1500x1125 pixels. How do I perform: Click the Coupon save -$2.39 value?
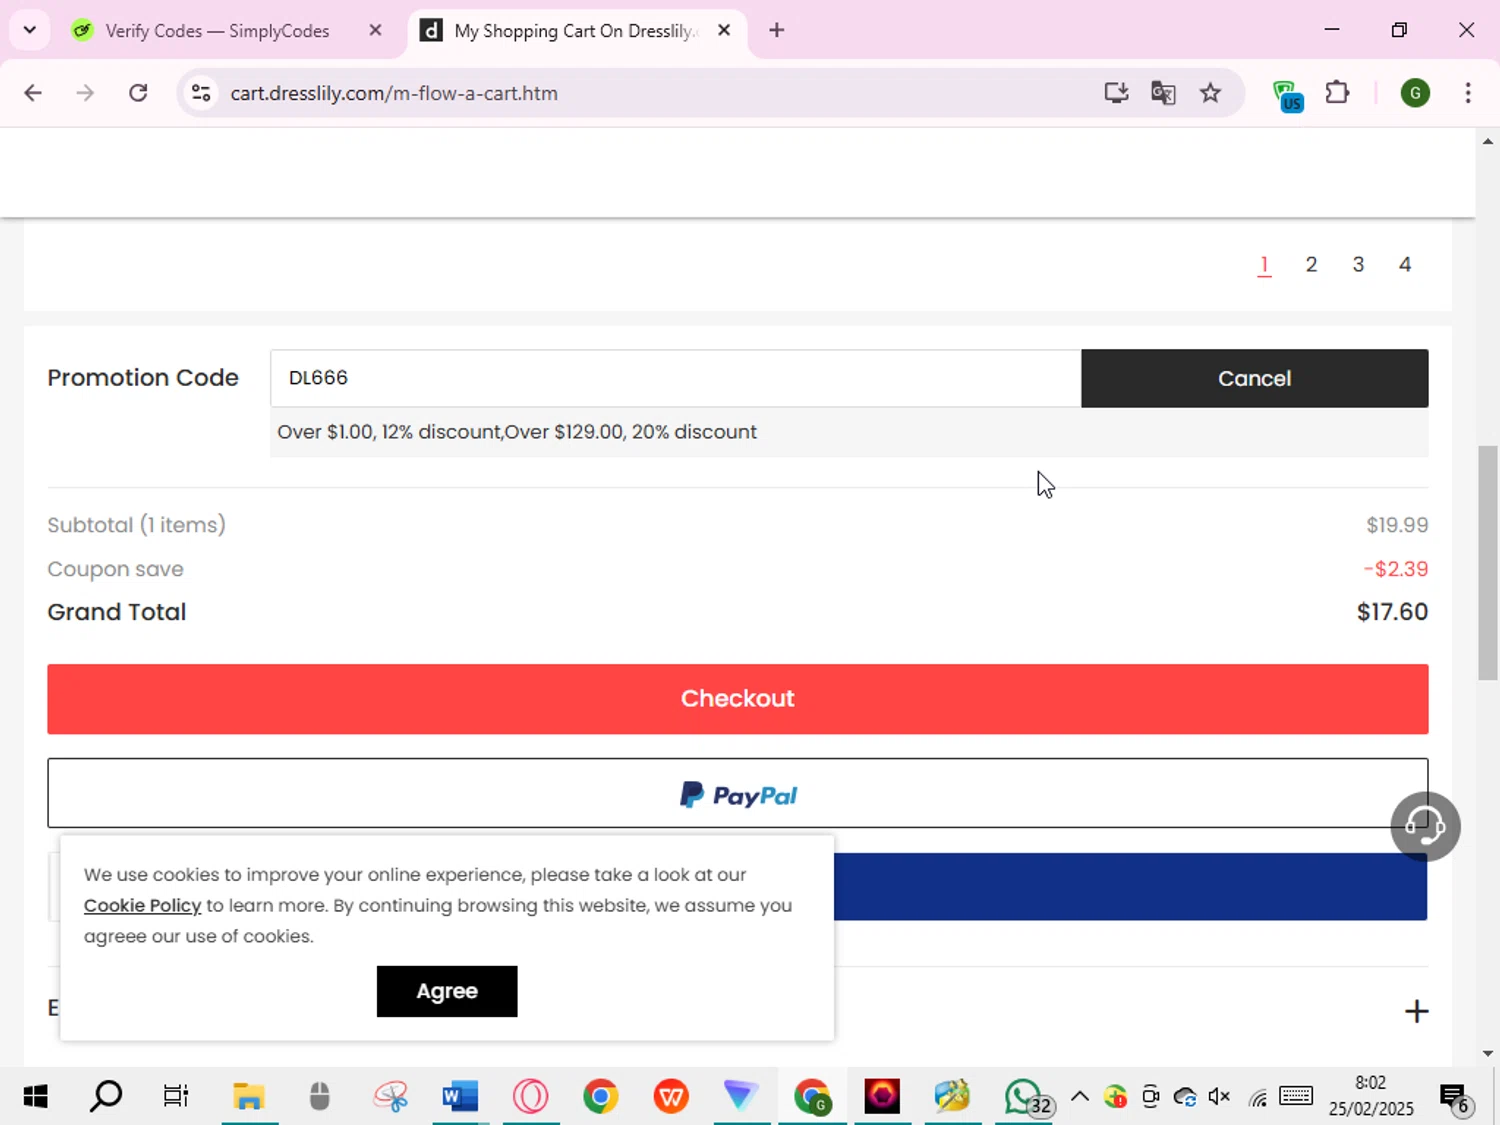click(x=1396, y=569)
